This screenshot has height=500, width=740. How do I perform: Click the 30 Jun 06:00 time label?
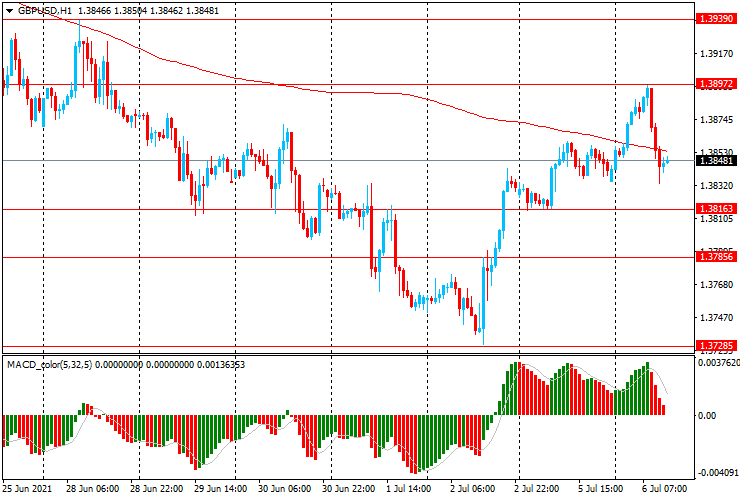point(285,489)
